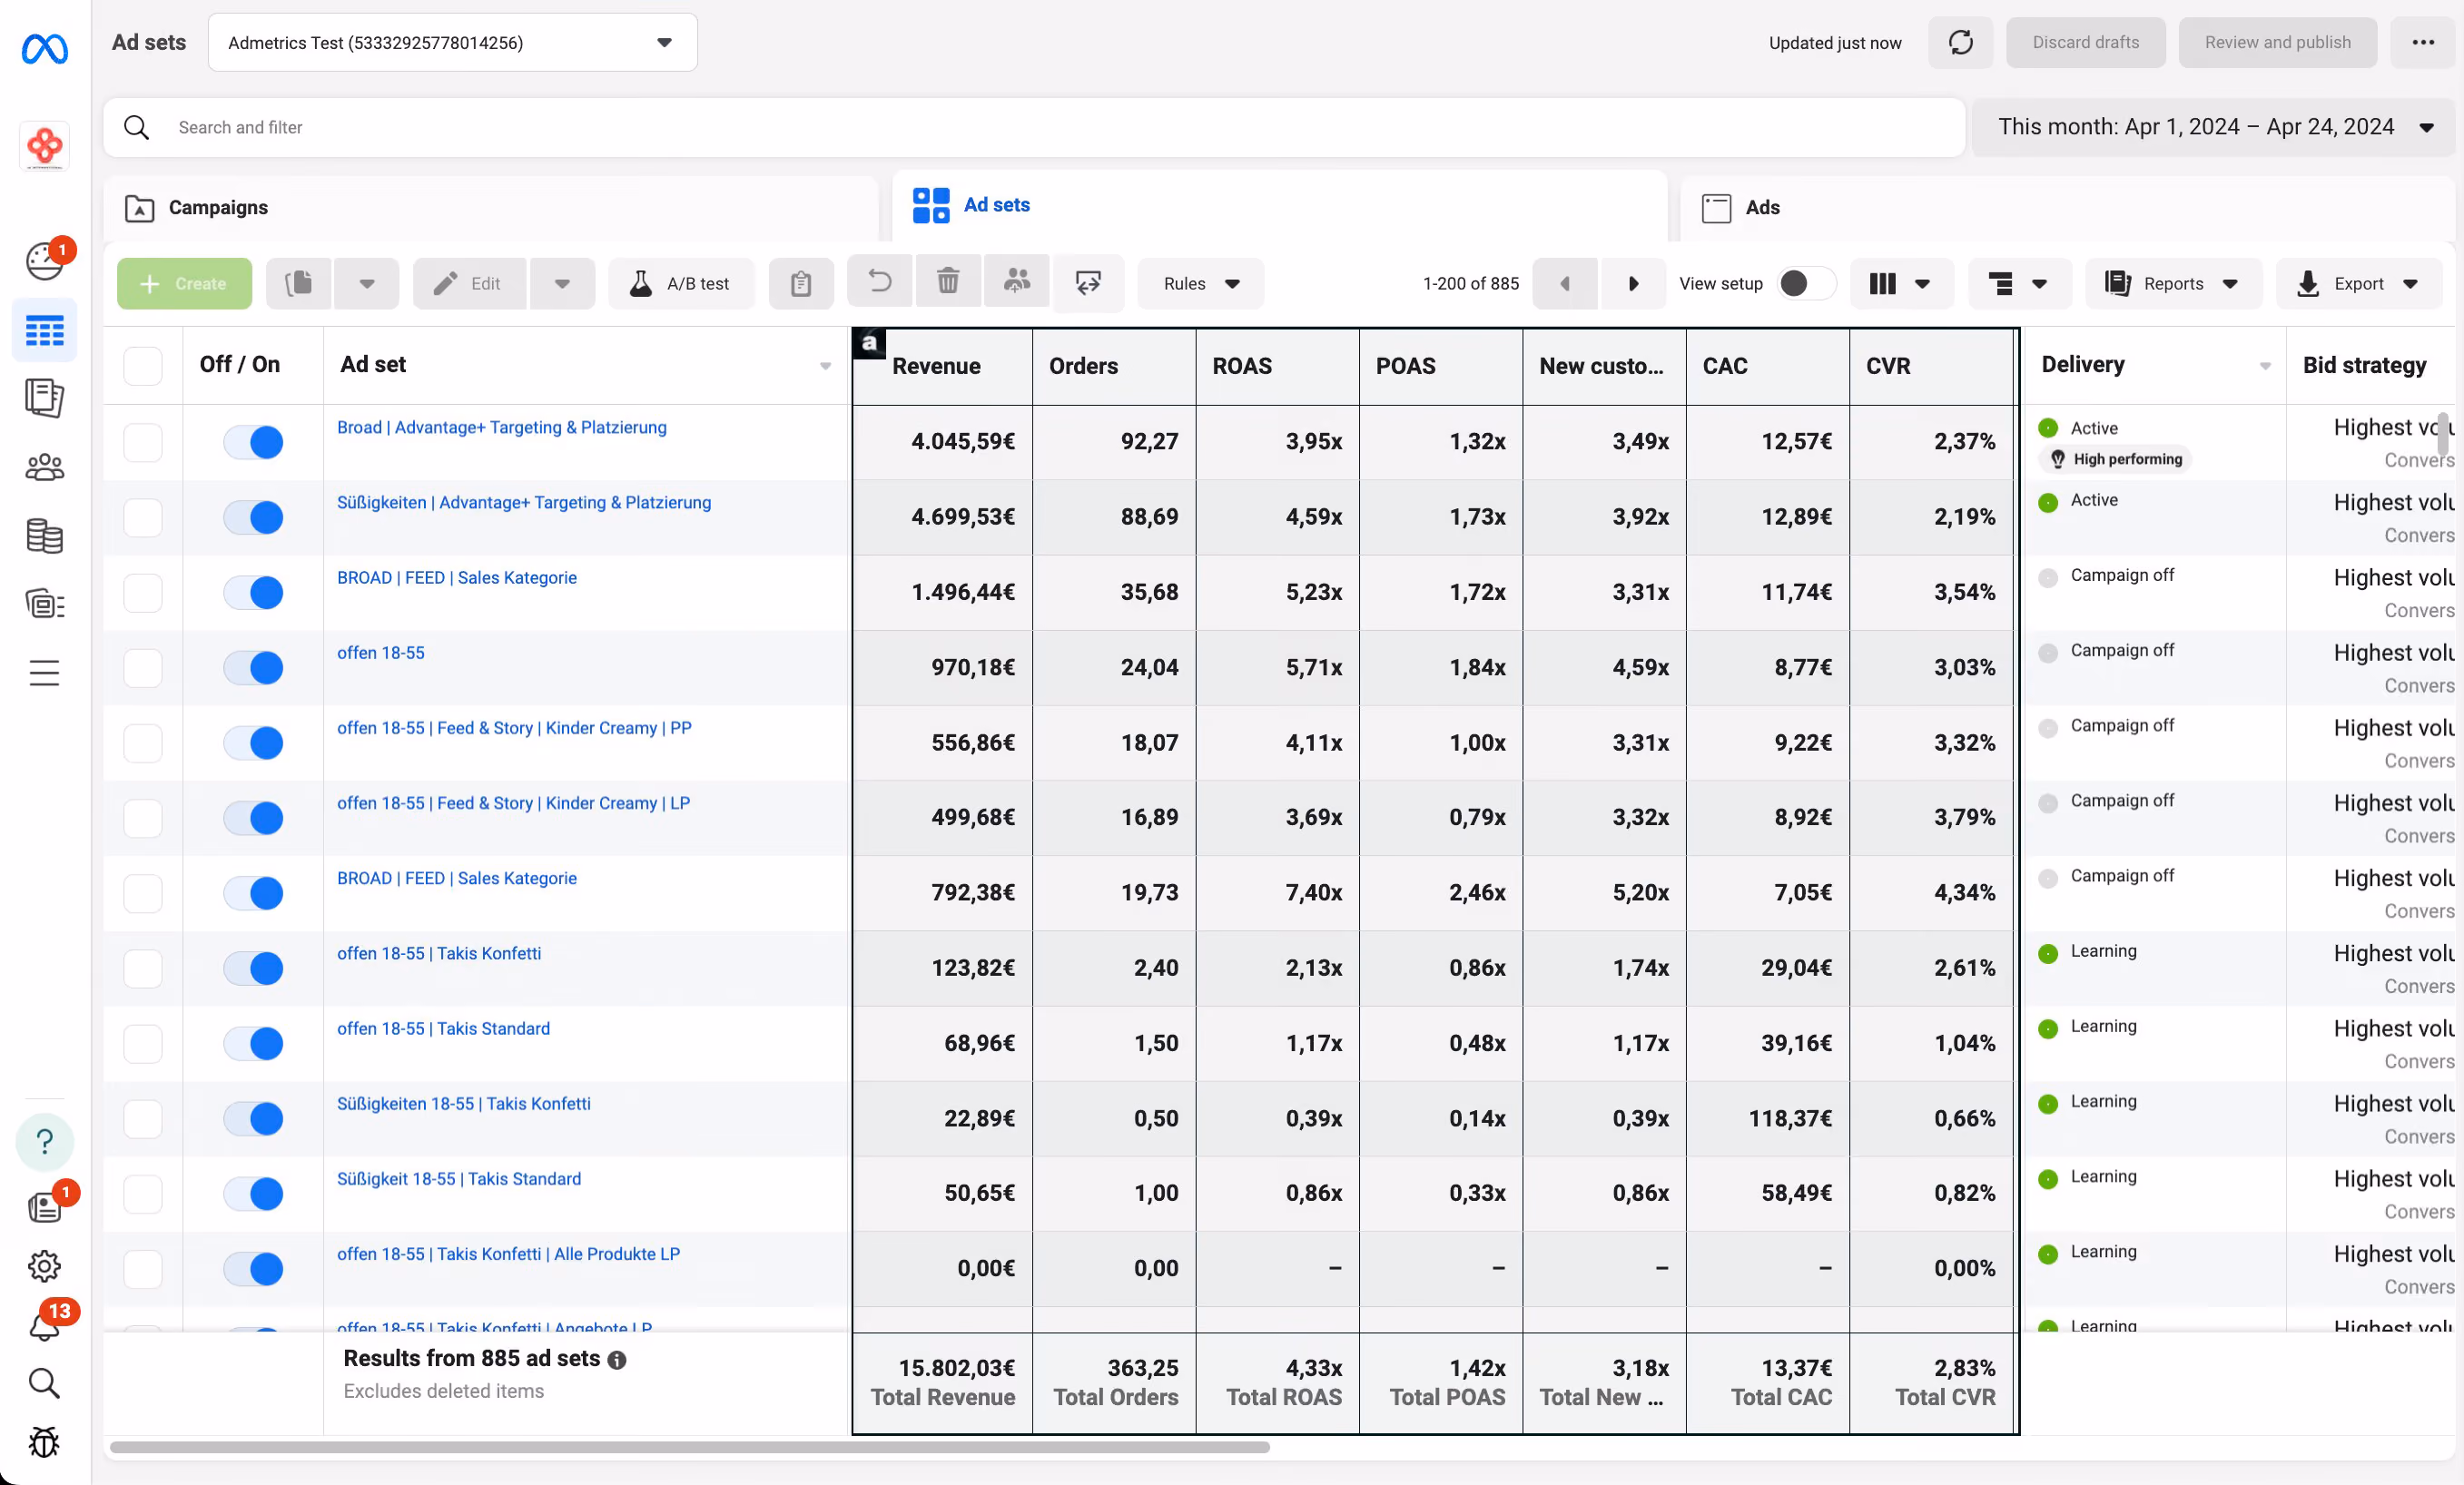The height and width of the screenshot is (1485, 2464).
Task: Open the Export dropdown
Action: (x=2359, y=284)
